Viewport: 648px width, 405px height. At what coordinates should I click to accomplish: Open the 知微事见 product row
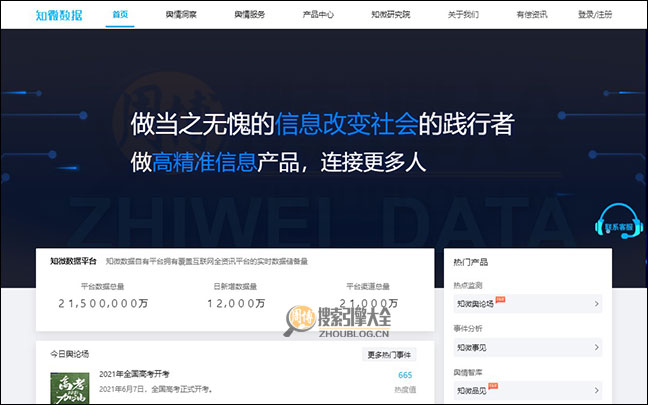pyautogui.click(x=528, y=348)
